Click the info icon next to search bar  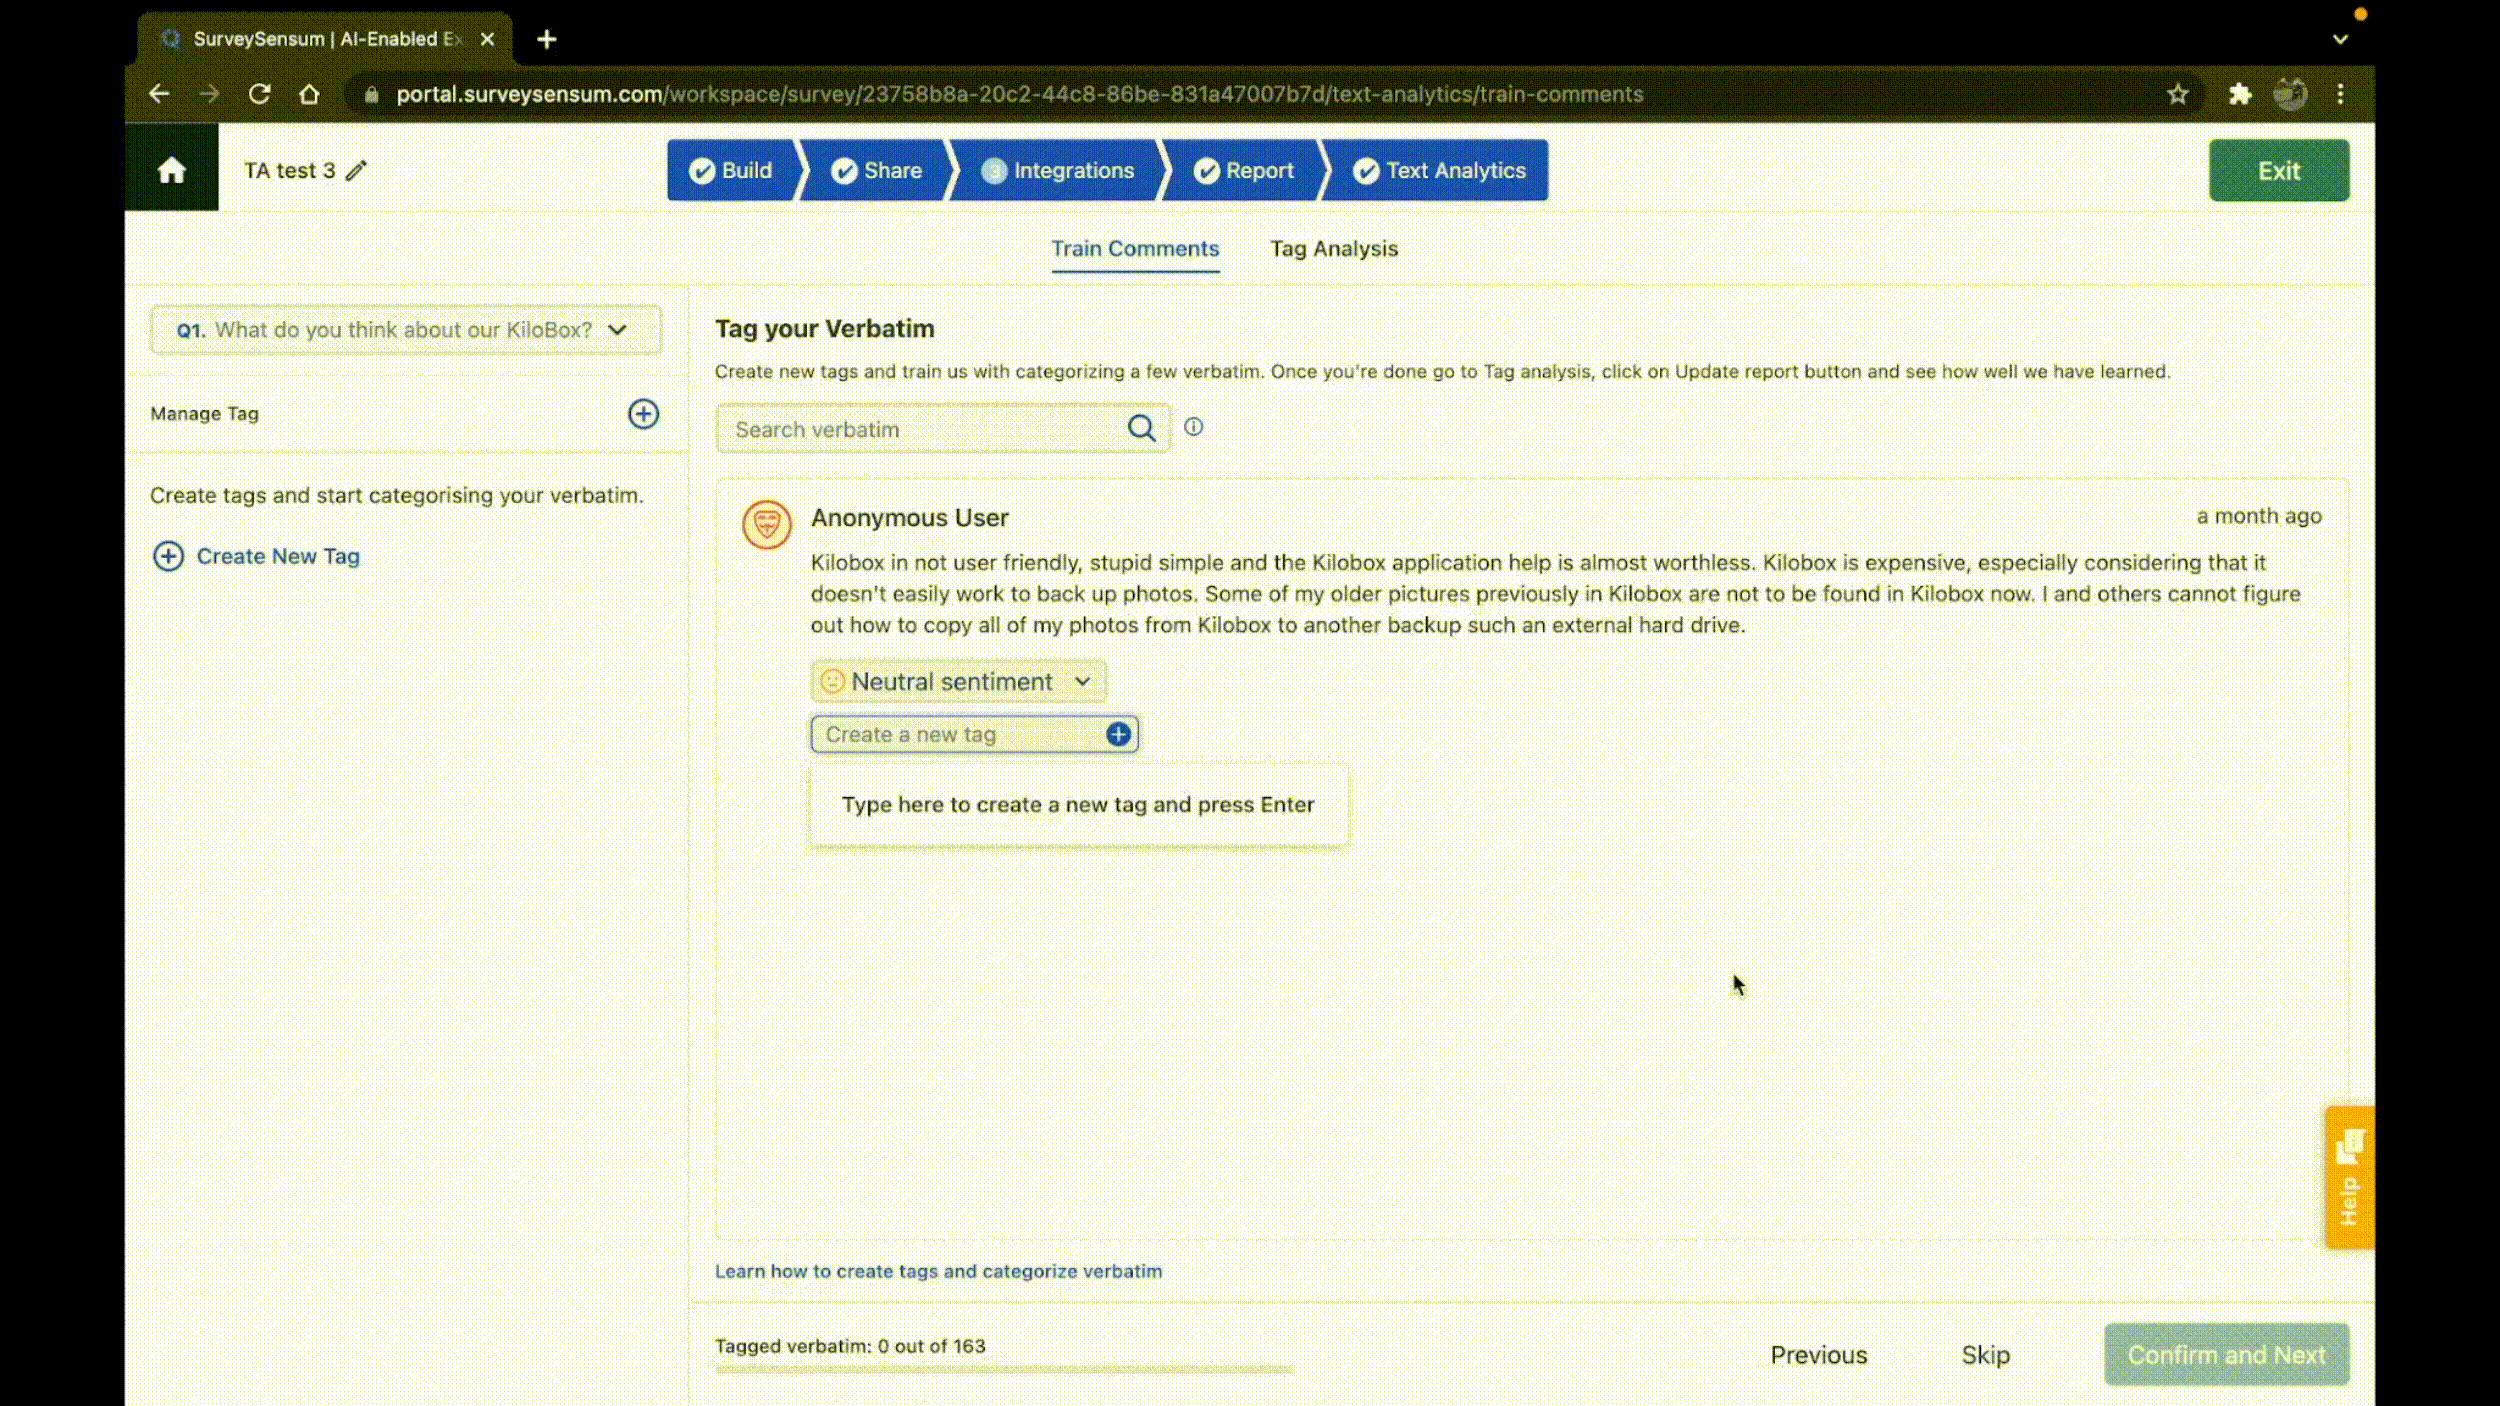pos(1193,426)
